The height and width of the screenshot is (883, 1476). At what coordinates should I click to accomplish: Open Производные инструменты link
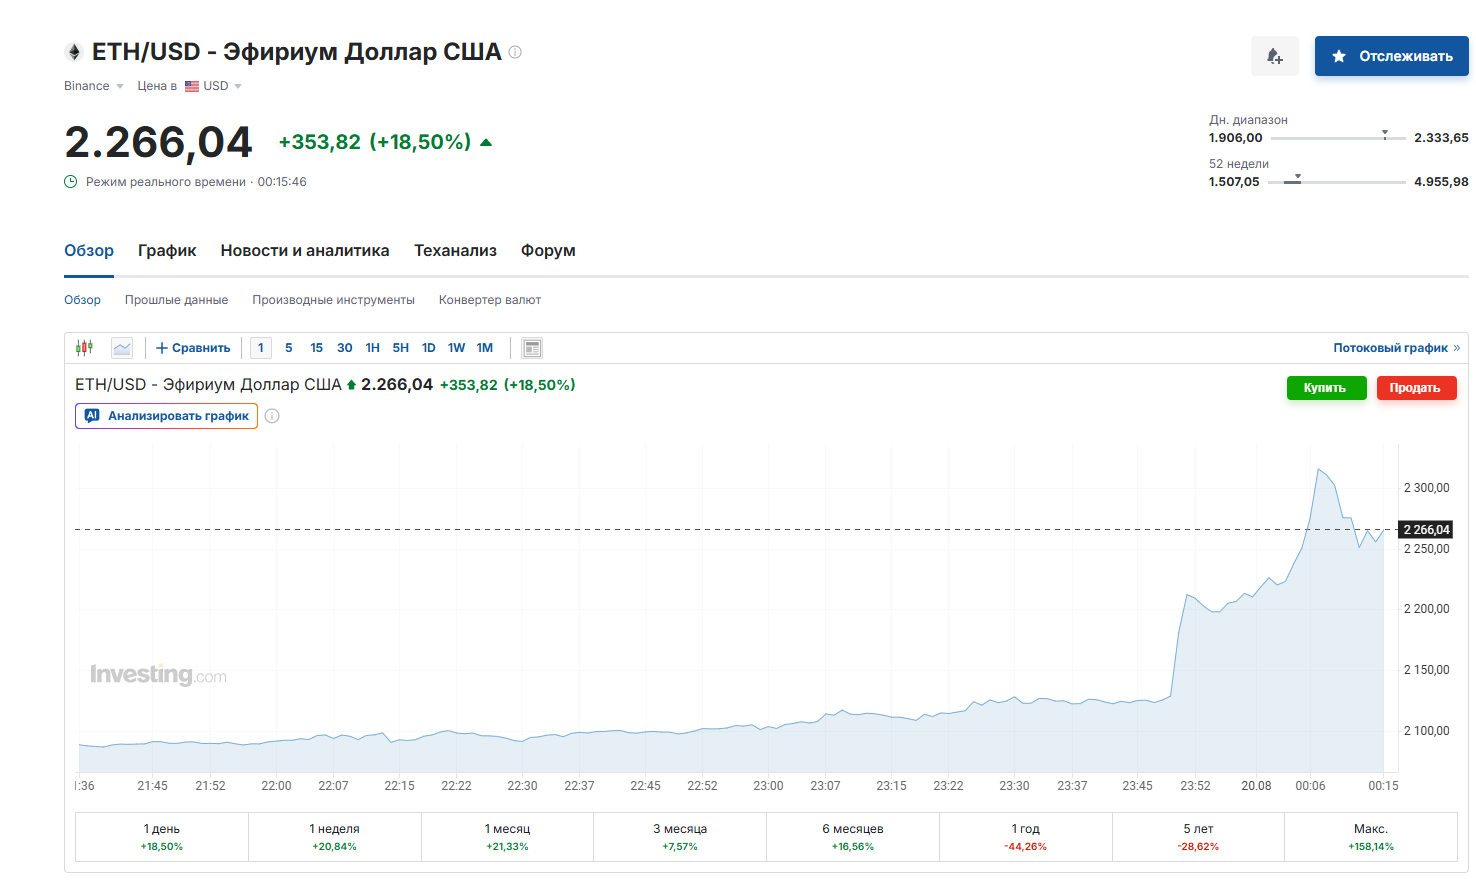tap(333, 300)
